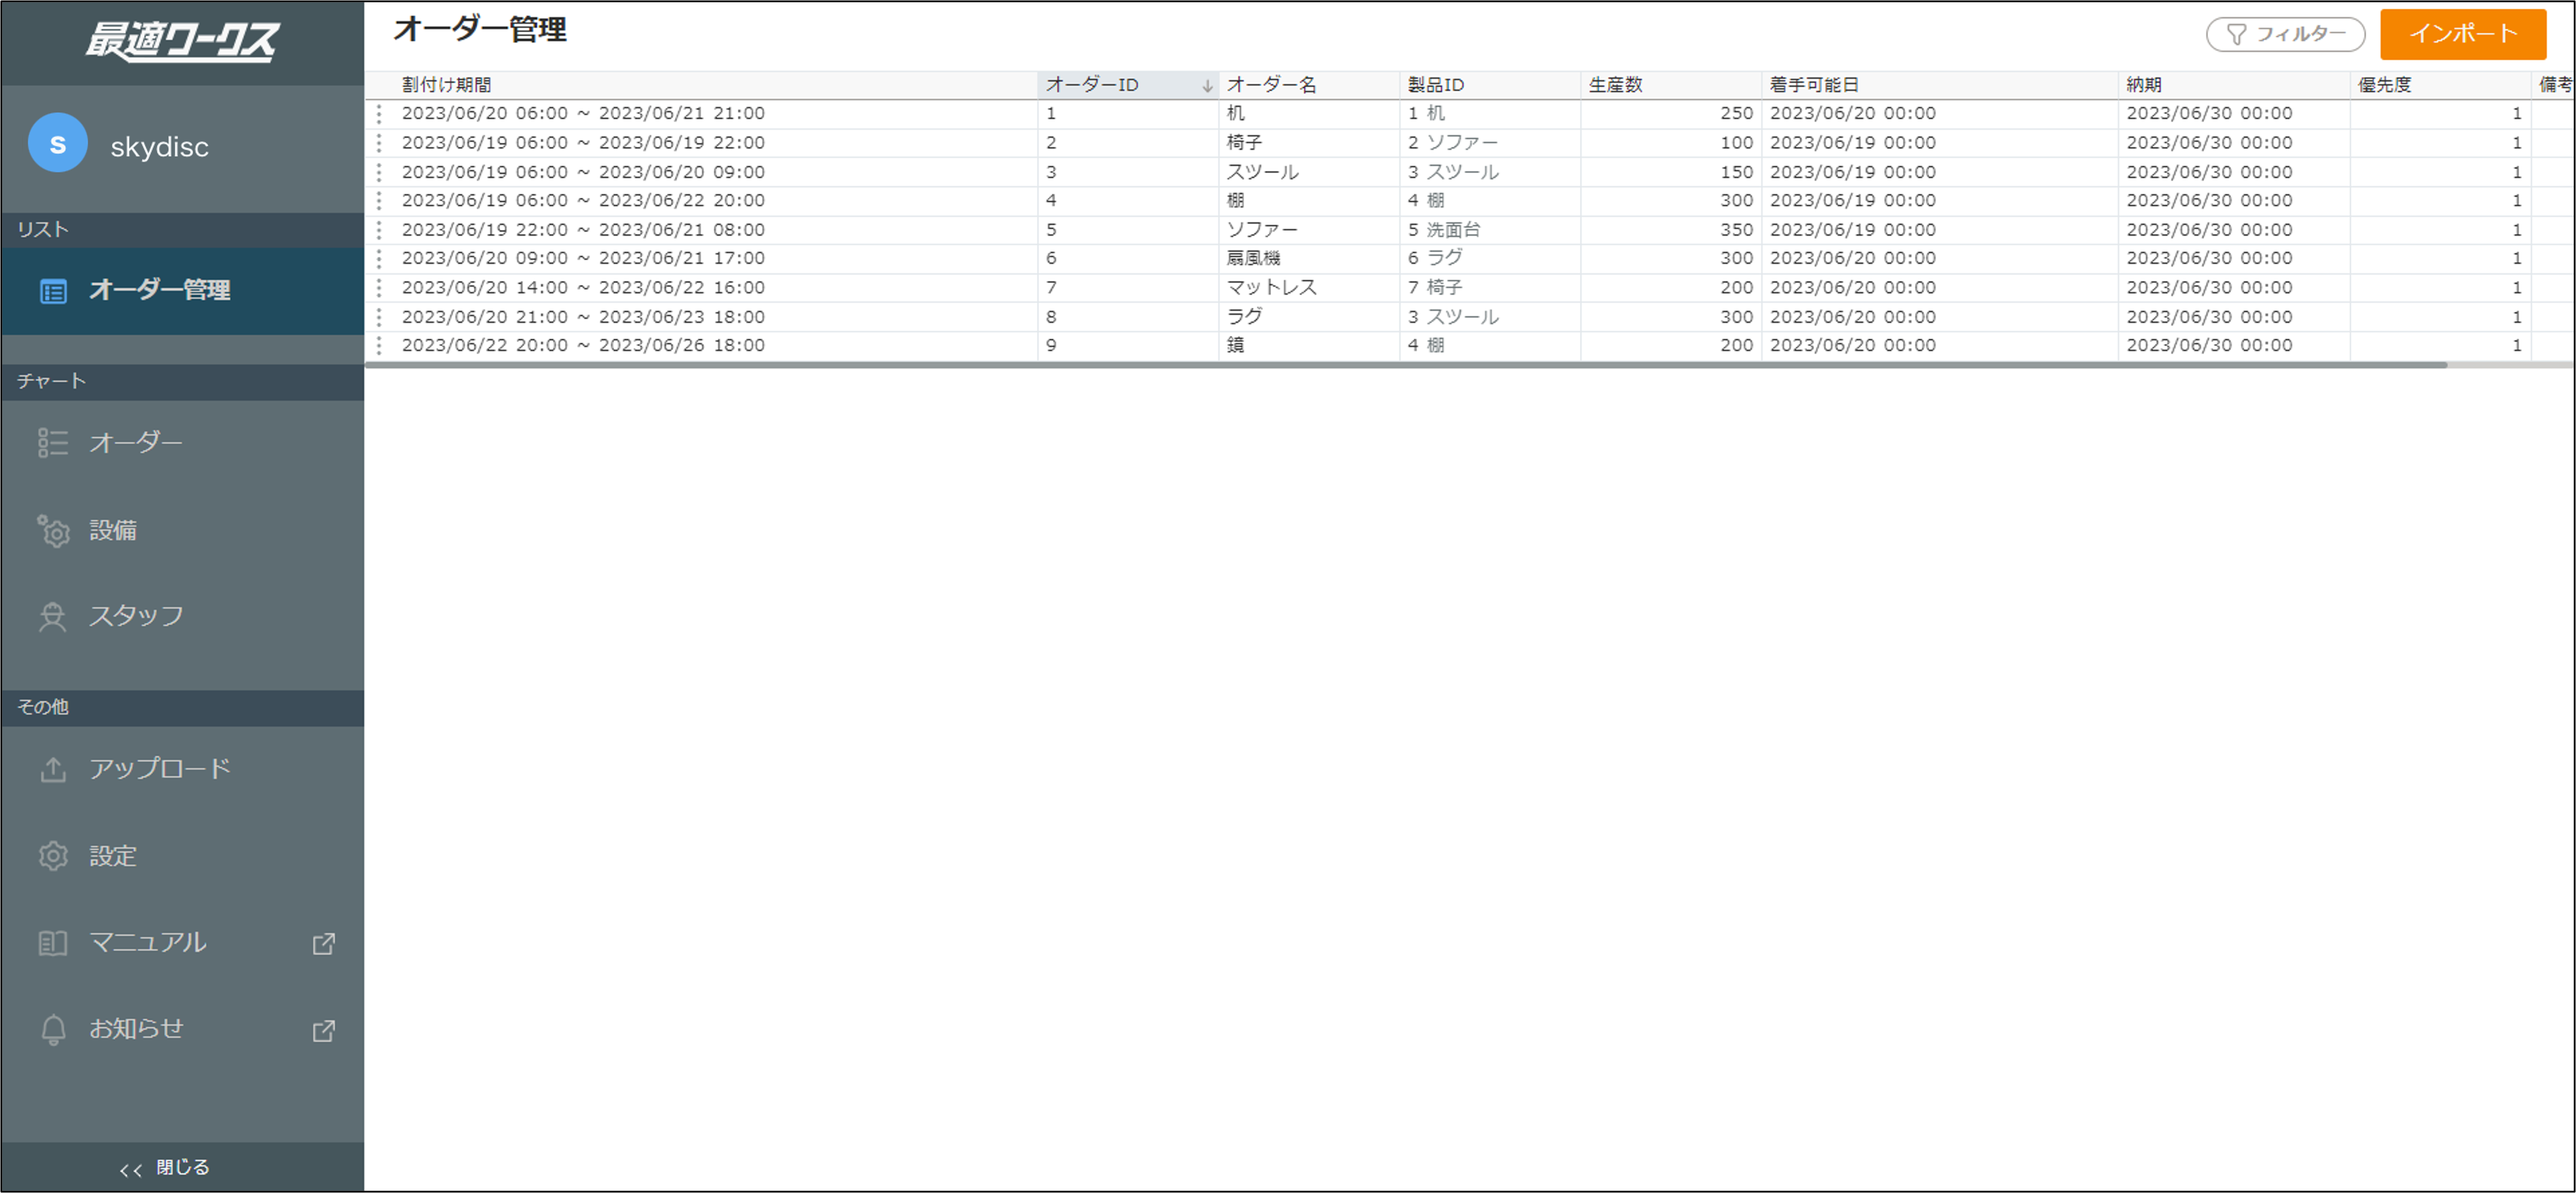The image size is (2576, 1193).
Task: Open オーダー管理 list in sidebar
Action: click(x=183, y=291)
